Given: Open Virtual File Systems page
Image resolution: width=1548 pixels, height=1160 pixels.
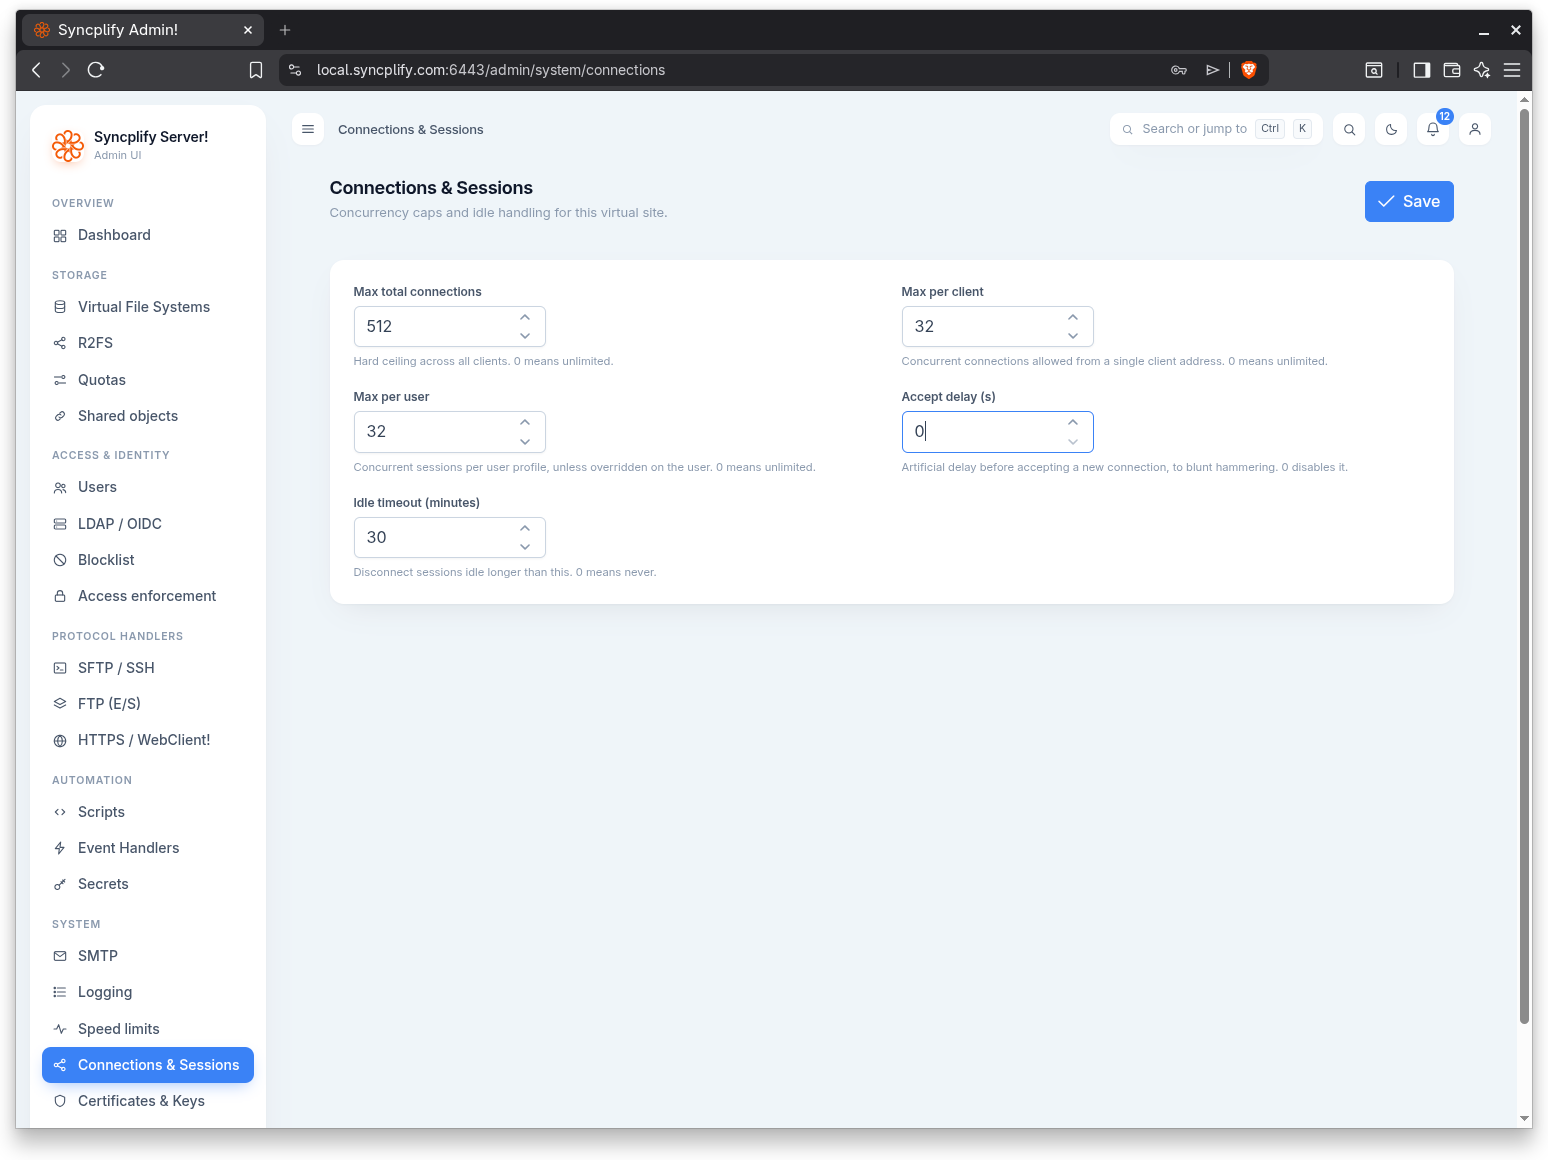Looking at the screenshot, I should point(148,307).
